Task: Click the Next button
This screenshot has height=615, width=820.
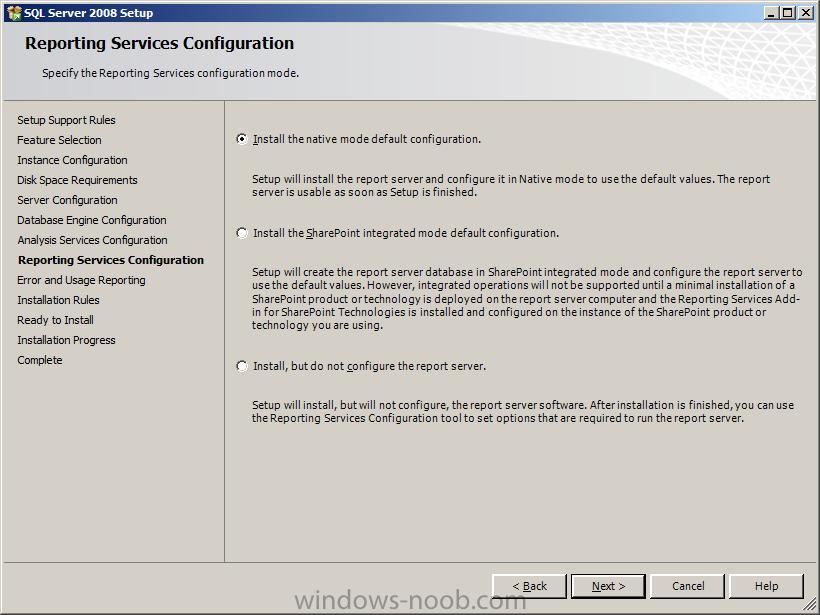Action: 608,586
